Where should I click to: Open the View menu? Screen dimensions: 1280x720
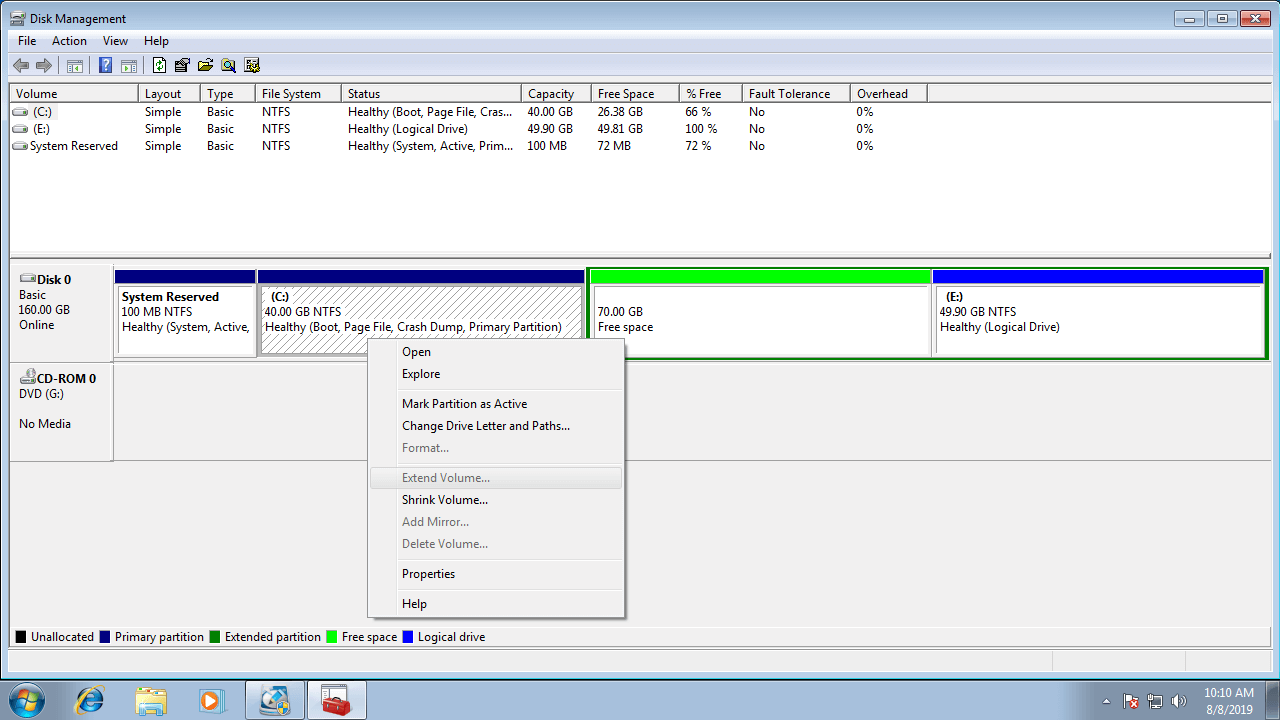coord(115,41)
